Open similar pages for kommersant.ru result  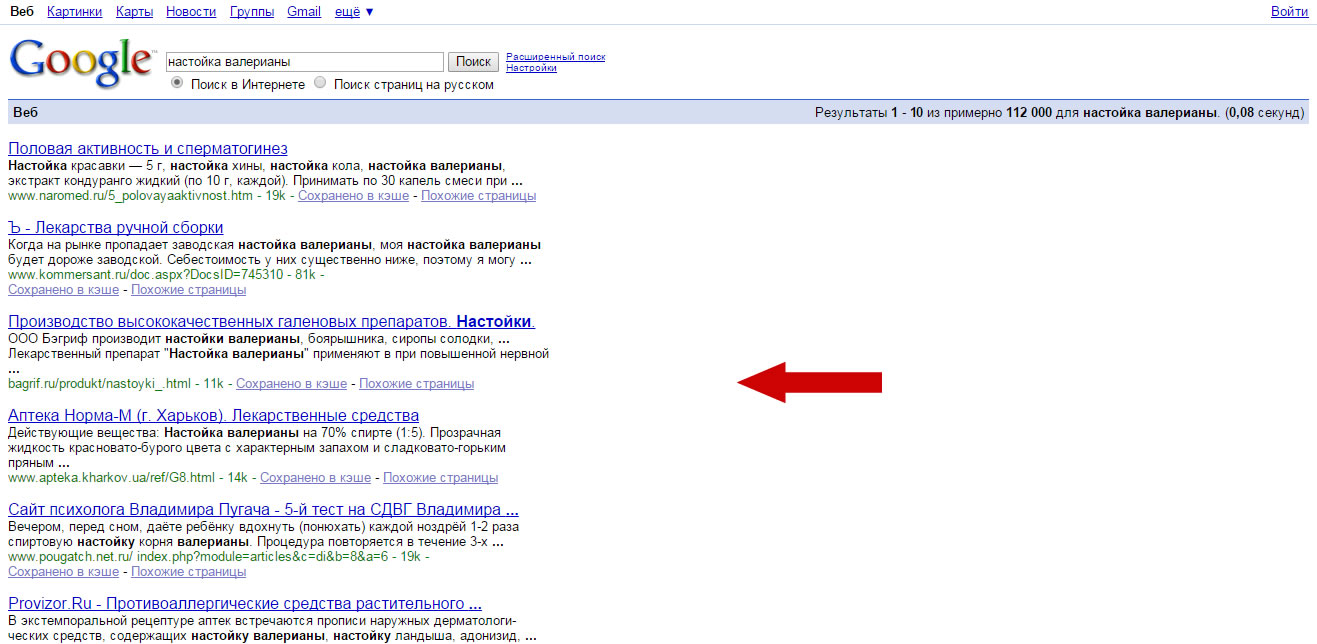click(x=189, y=290)
